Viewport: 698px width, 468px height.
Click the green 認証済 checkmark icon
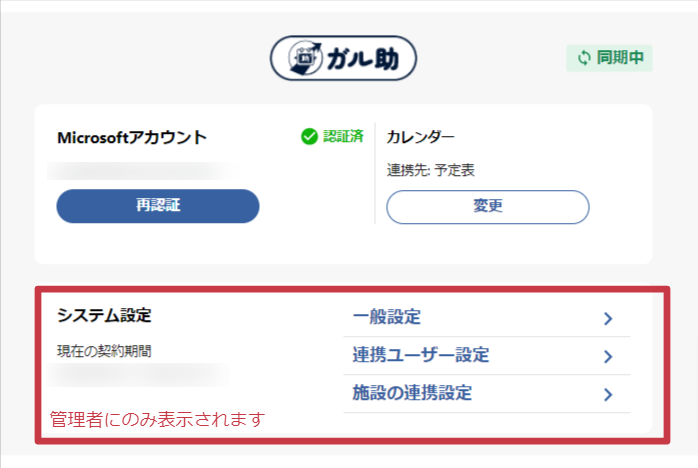coord(309,137)
